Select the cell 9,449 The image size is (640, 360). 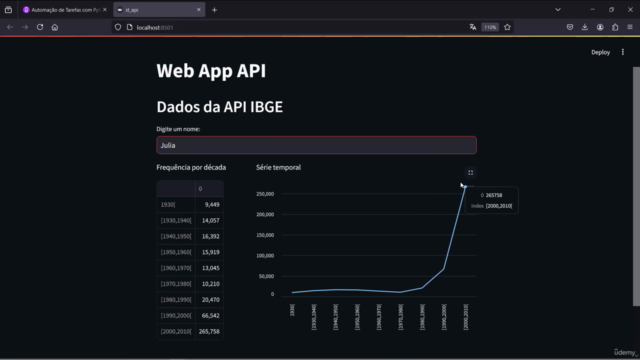point(209,204)
